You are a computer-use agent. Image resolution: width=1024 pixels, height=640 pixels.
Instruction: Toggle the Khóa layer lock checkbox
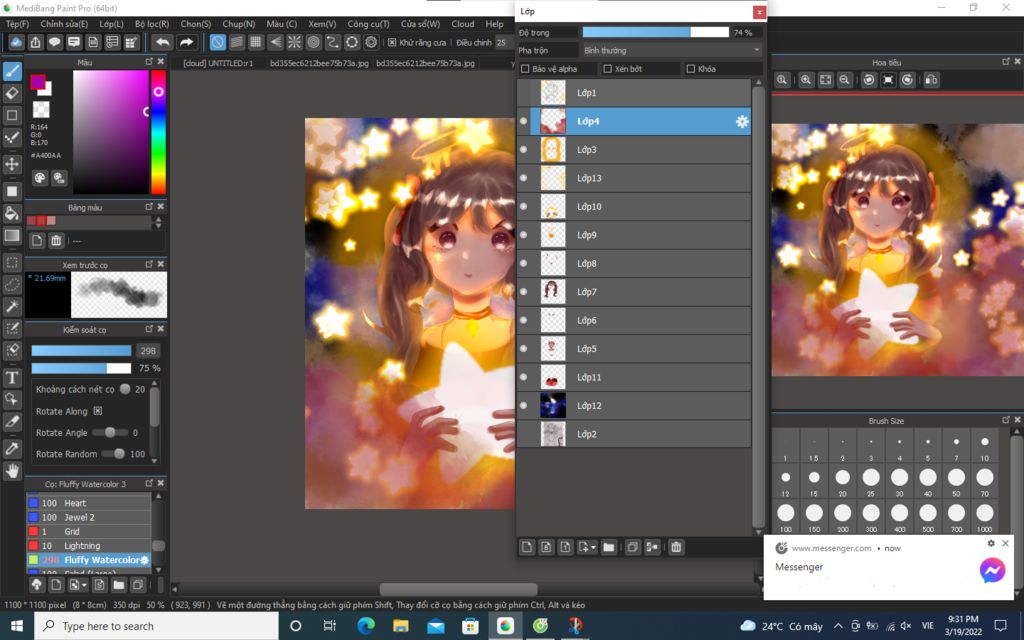click(690, 69)
